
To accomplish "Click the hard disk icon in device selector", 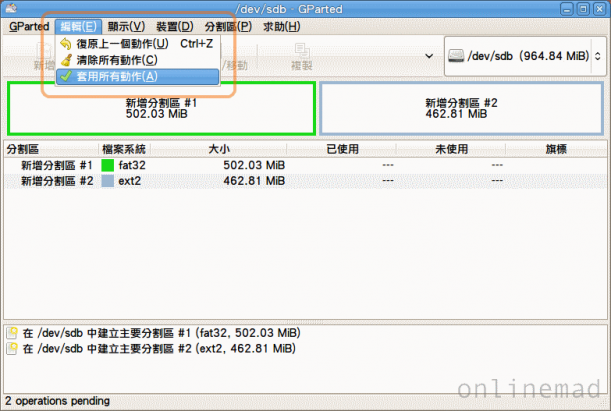I will pos(456,56).
